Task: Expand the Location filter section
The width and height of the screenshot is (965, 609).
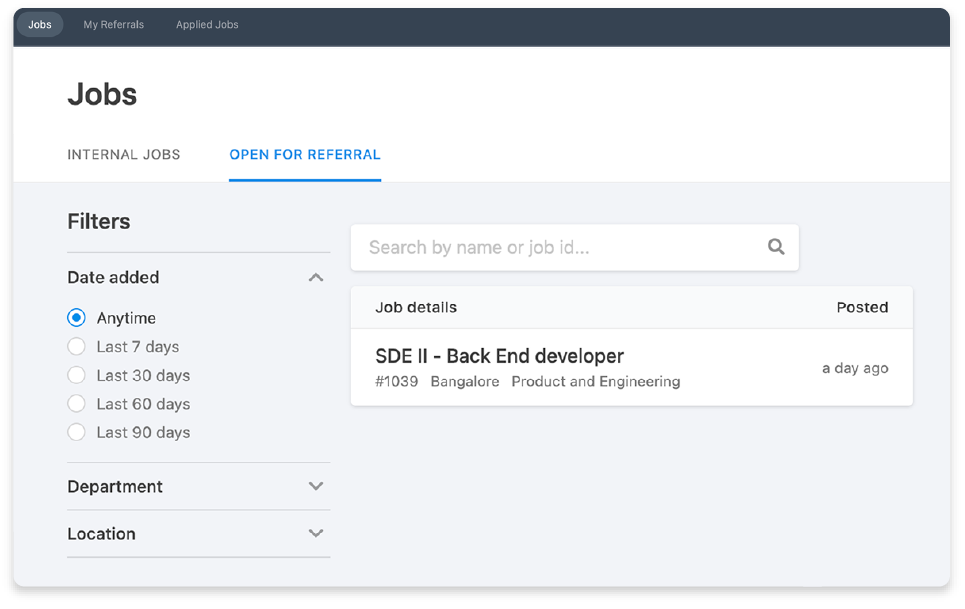Action: pyautogui.click(x=316, y=533)
